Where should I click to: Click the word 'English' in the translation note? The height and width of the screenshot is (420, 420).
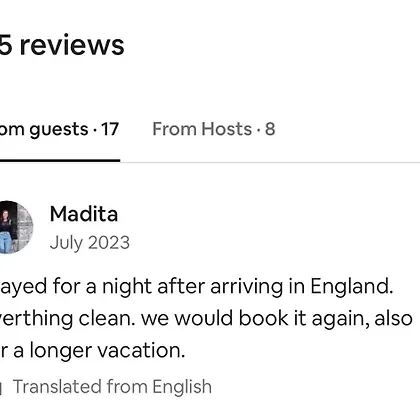pyautogui.click(x=182, y=387)
